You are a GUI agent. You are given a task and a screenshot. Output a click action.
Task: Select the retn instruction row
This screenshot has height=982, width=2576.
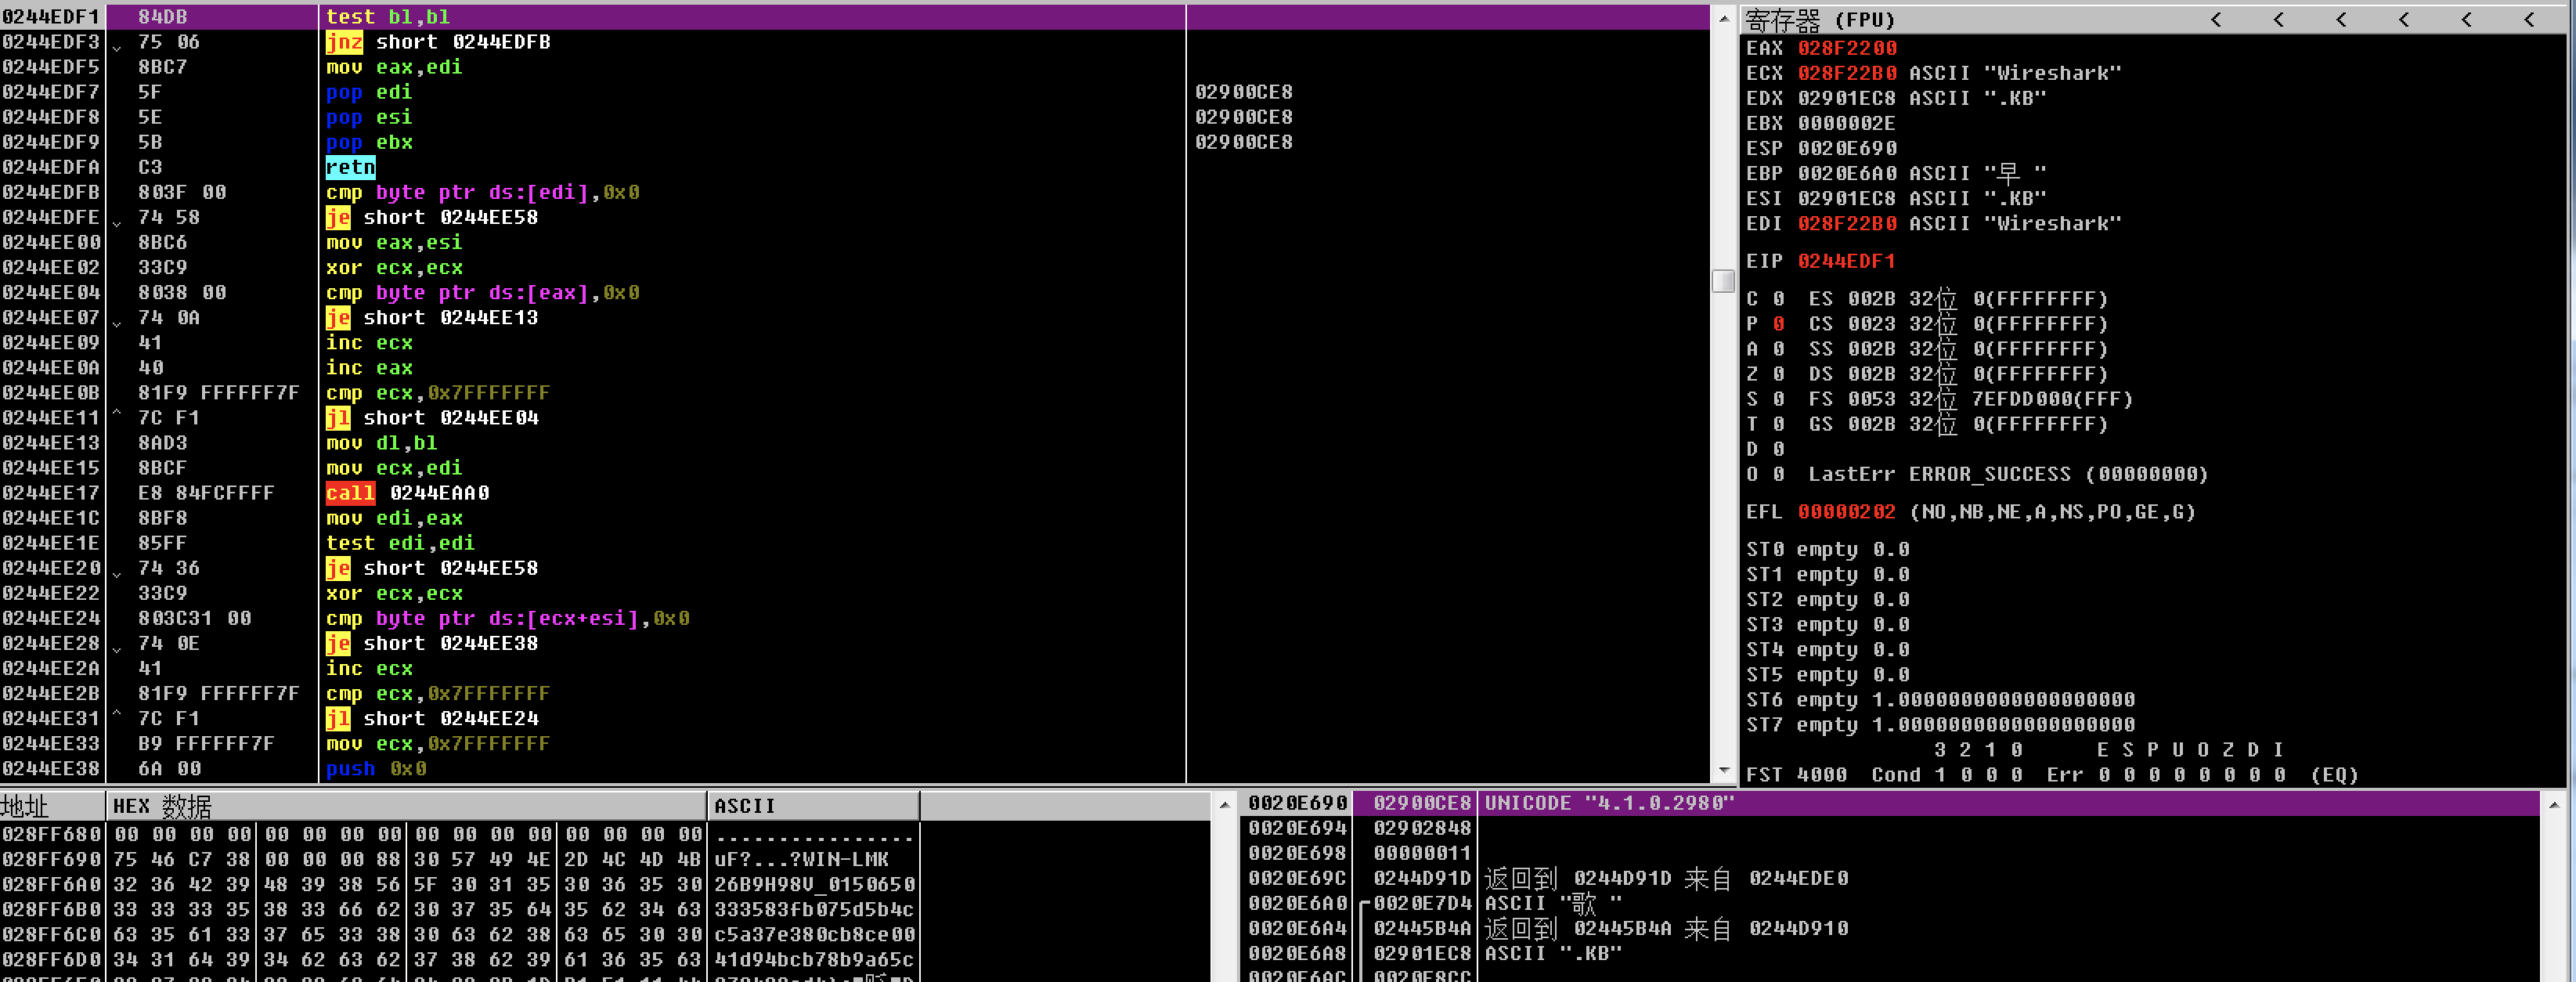click(x=351, y=167)
